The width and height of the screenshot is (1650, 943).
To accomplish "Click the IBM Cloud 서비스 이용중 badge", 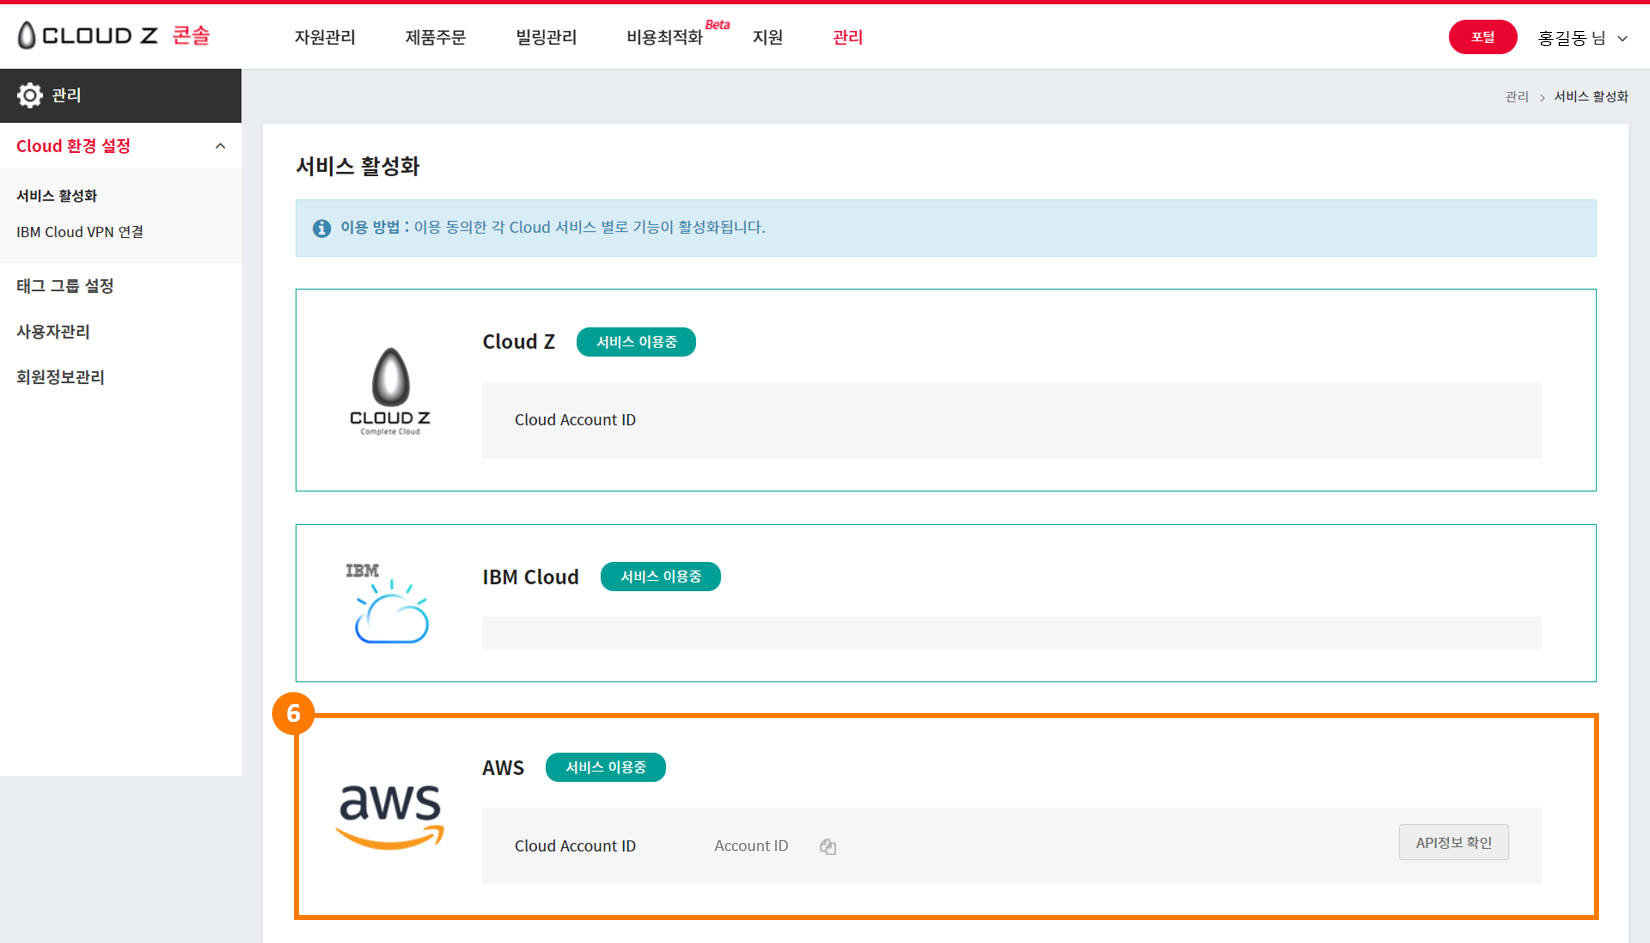I will (x=660, y=577).
